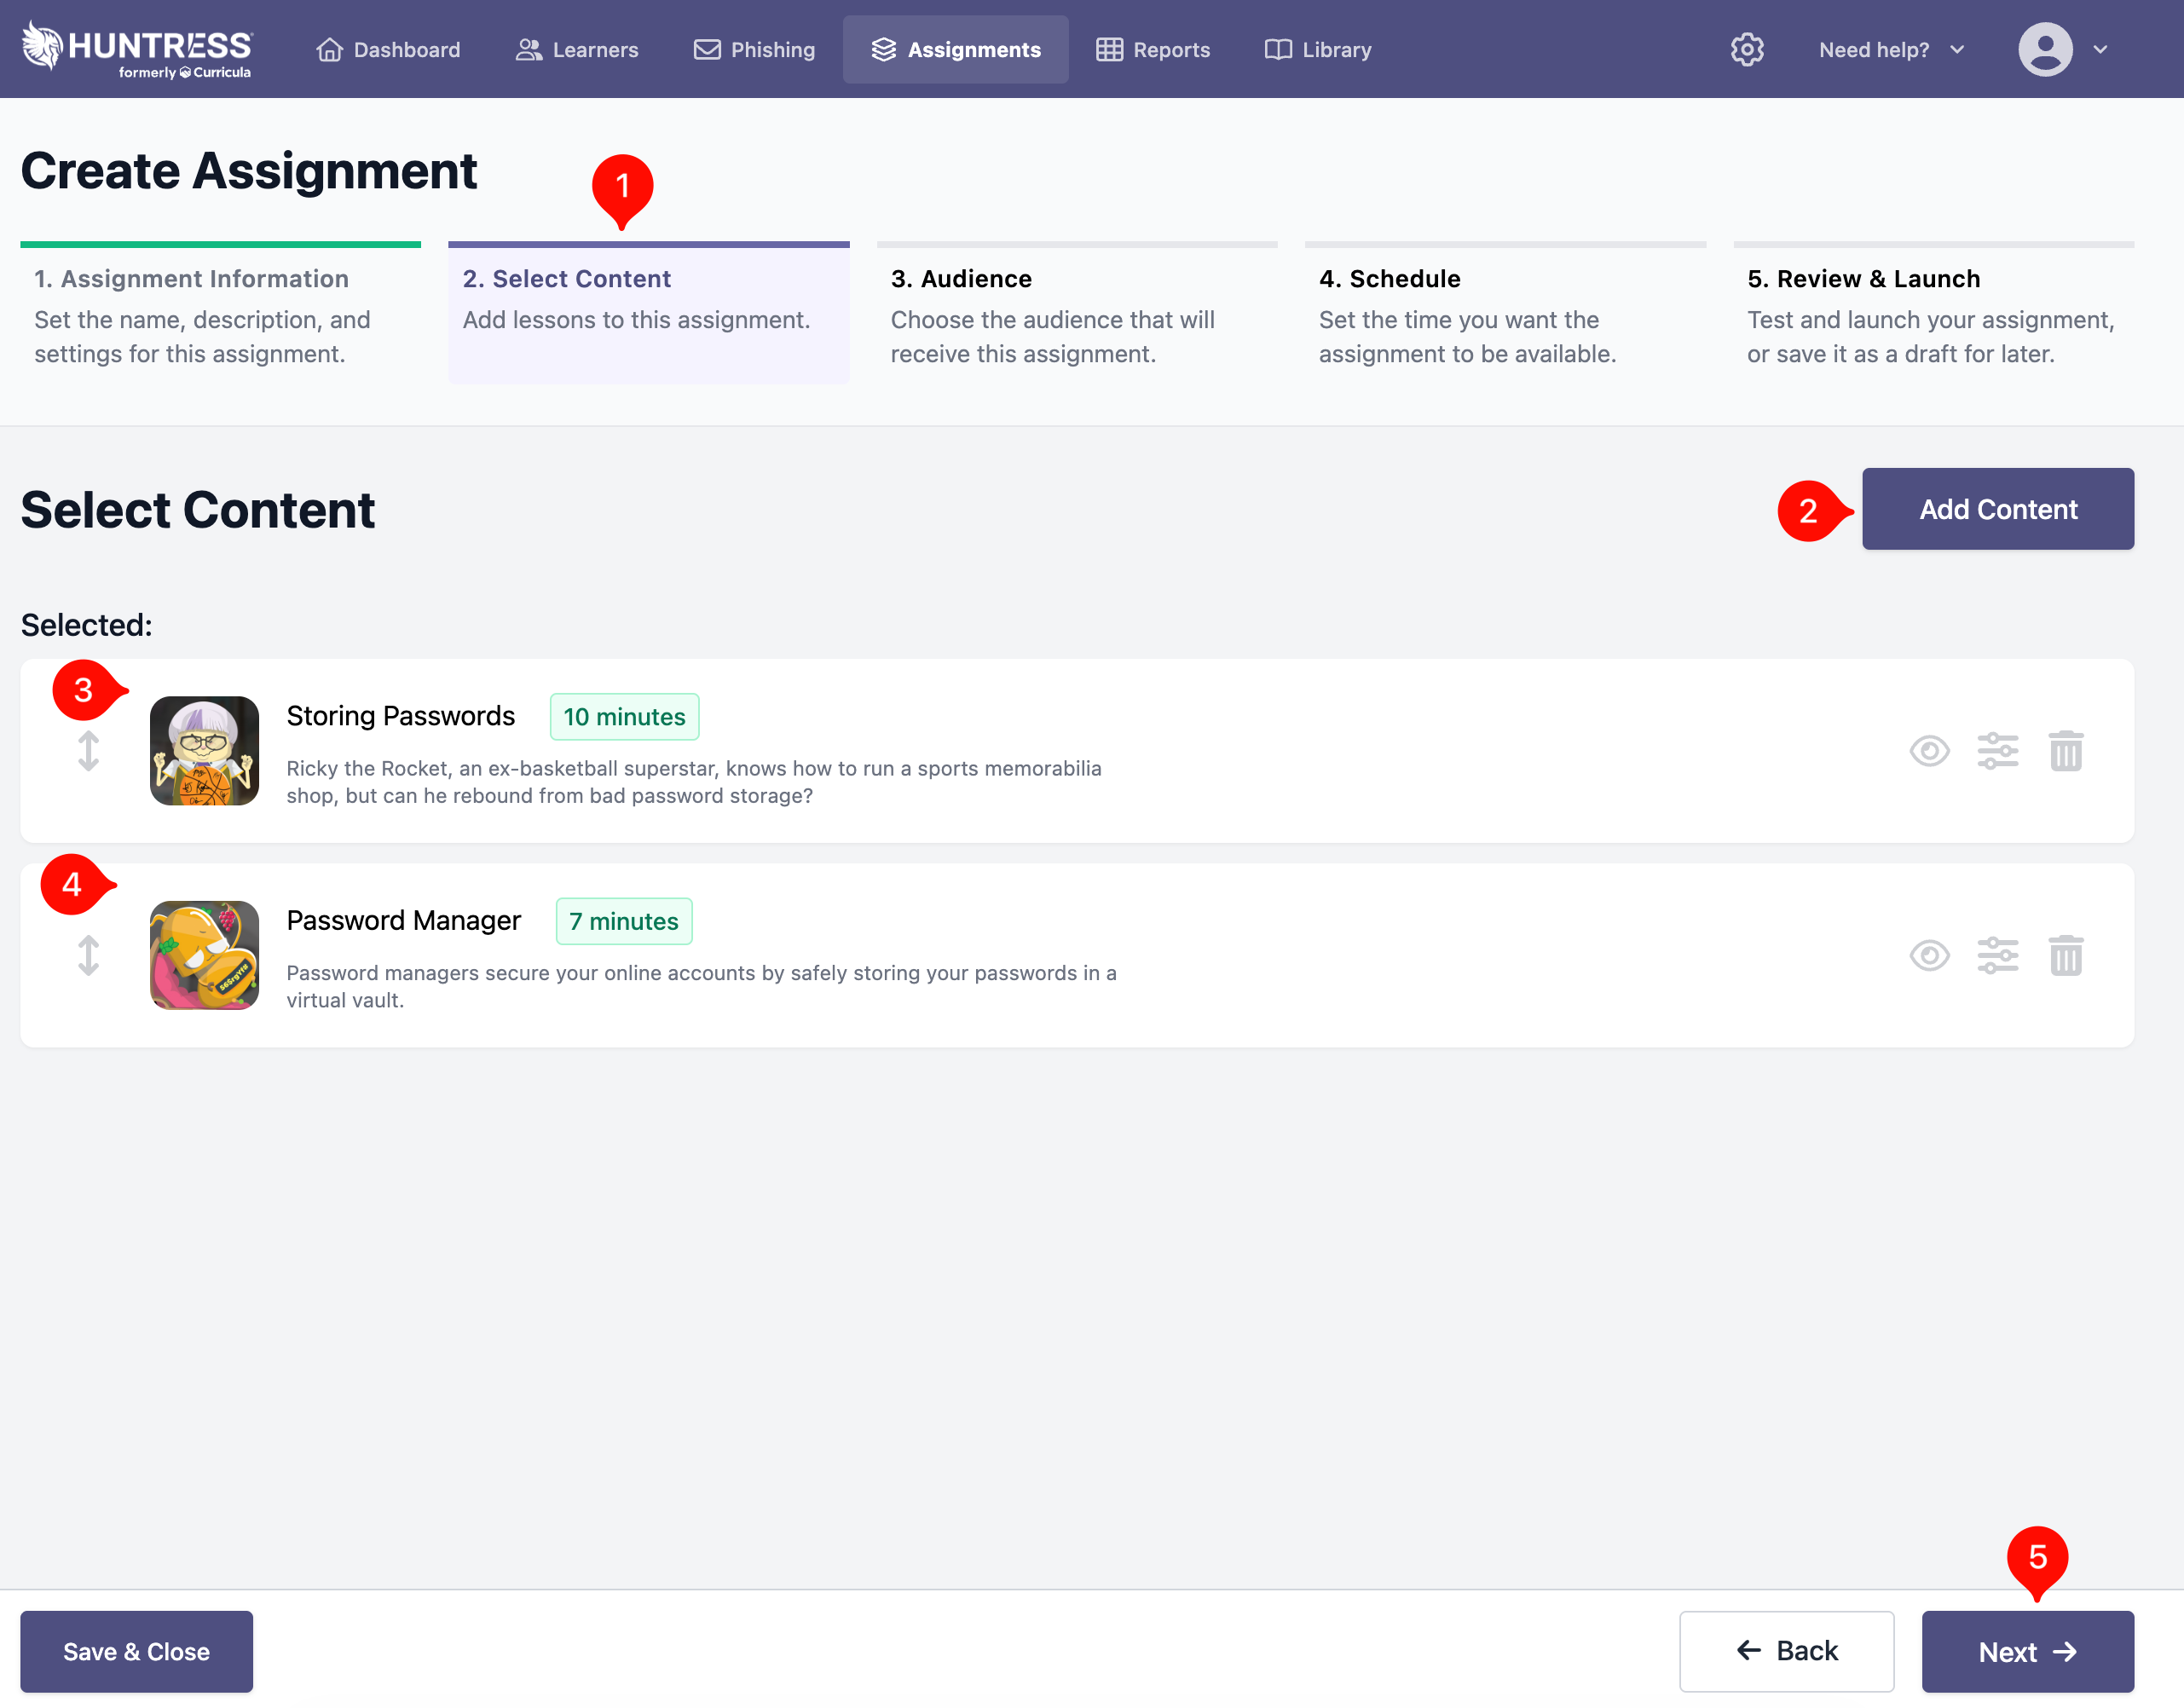The width and height of the screenshot is (2184, 1708).
Task: Click the Storing Passwords lesson thumbnail
Action: [204, 751]
